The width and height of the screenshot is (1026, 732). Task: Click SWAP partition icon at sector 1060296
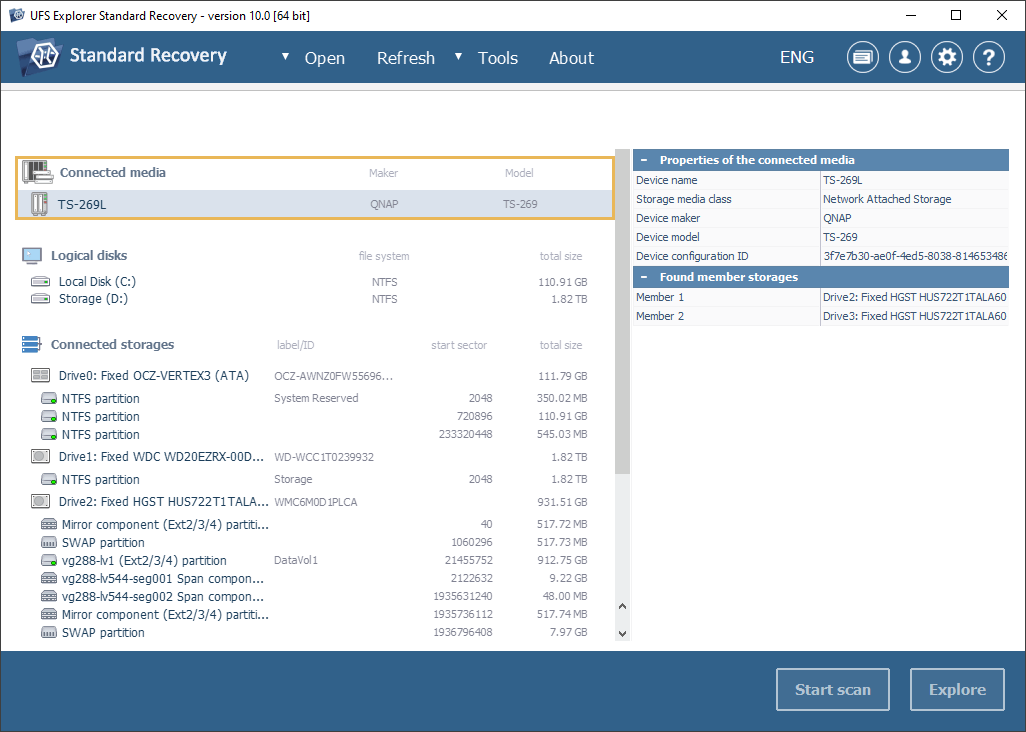click(x=49, y=542)
